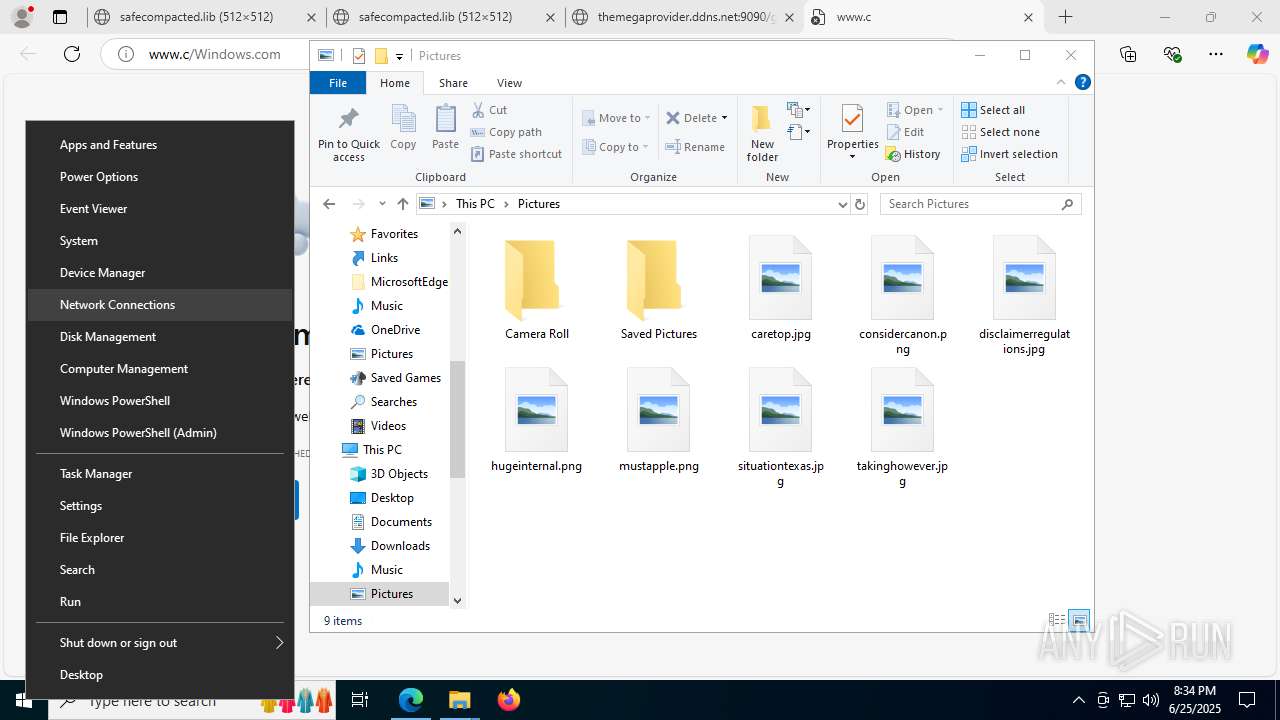Open Firefox from the taskbar

click(509, 700)
